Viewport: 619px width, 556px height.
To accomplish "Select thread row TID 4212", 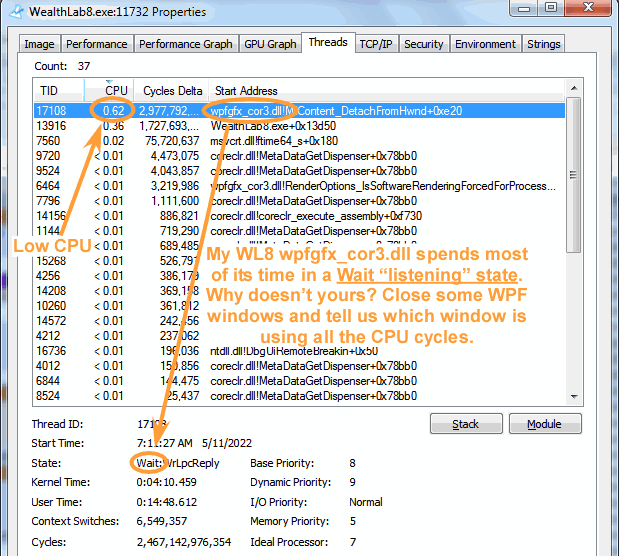I will pyautogui.click(x=299, y=336).
